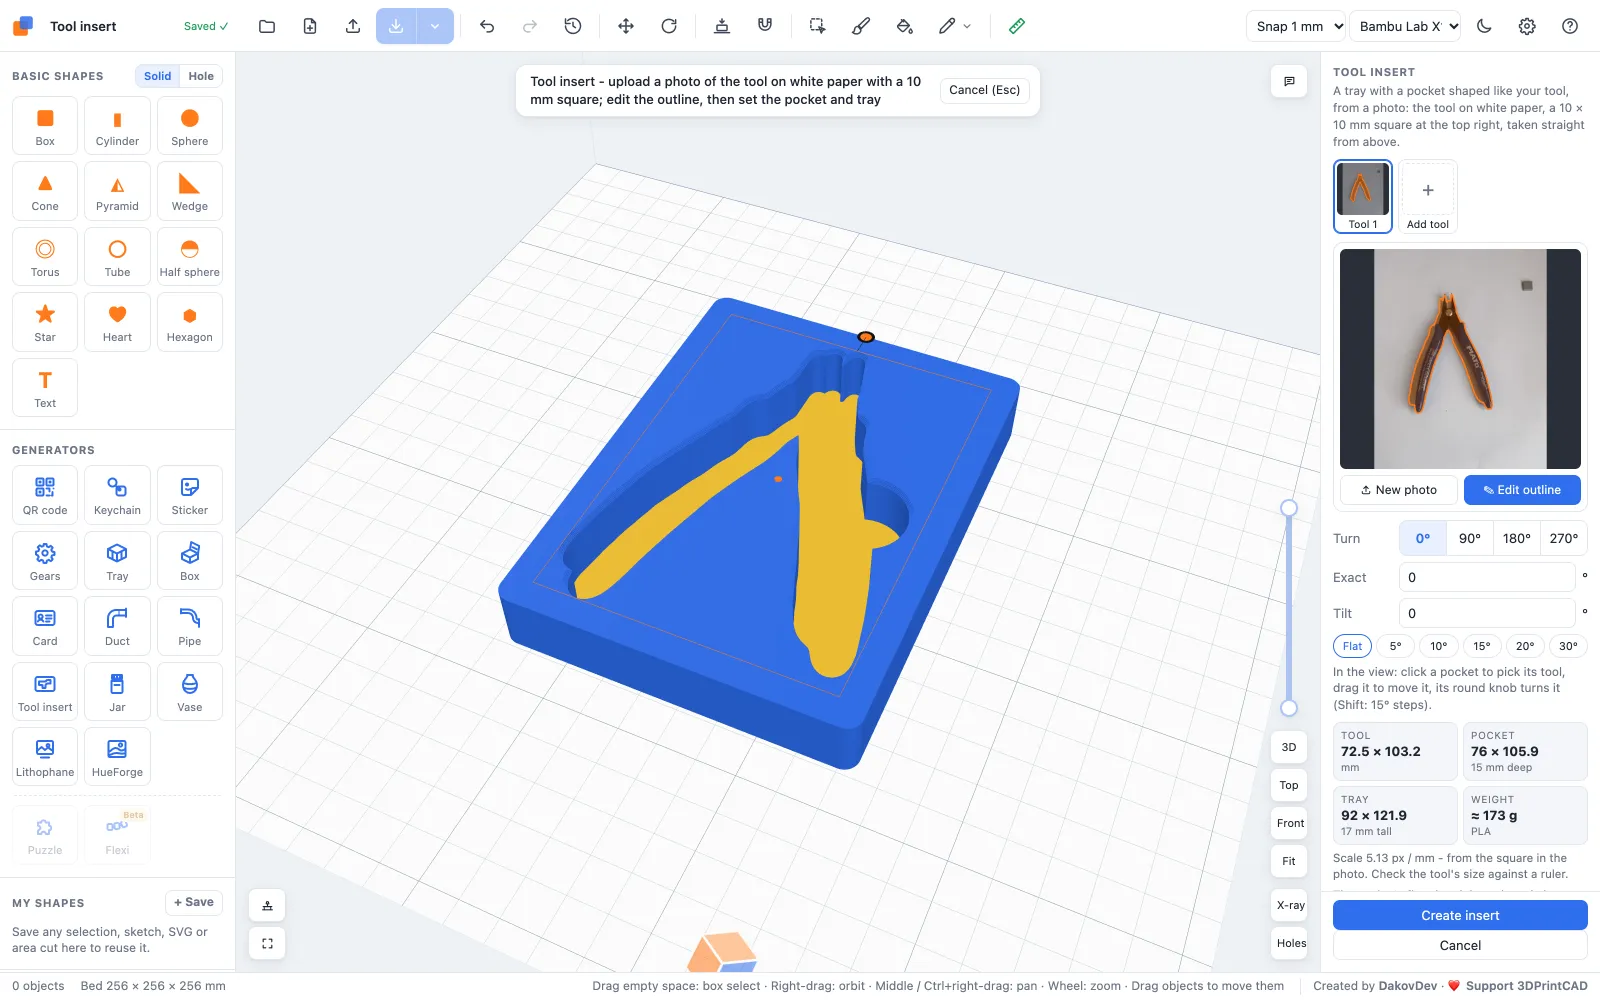1600x1000 pixels.
Task: Switch to dark mode moon icon
Action: 1484,26
